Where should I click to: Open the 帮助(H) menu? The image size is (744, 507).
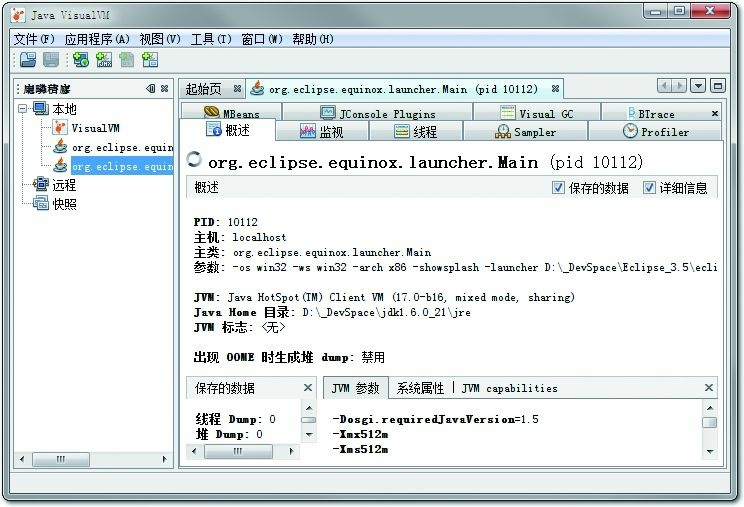313,39
